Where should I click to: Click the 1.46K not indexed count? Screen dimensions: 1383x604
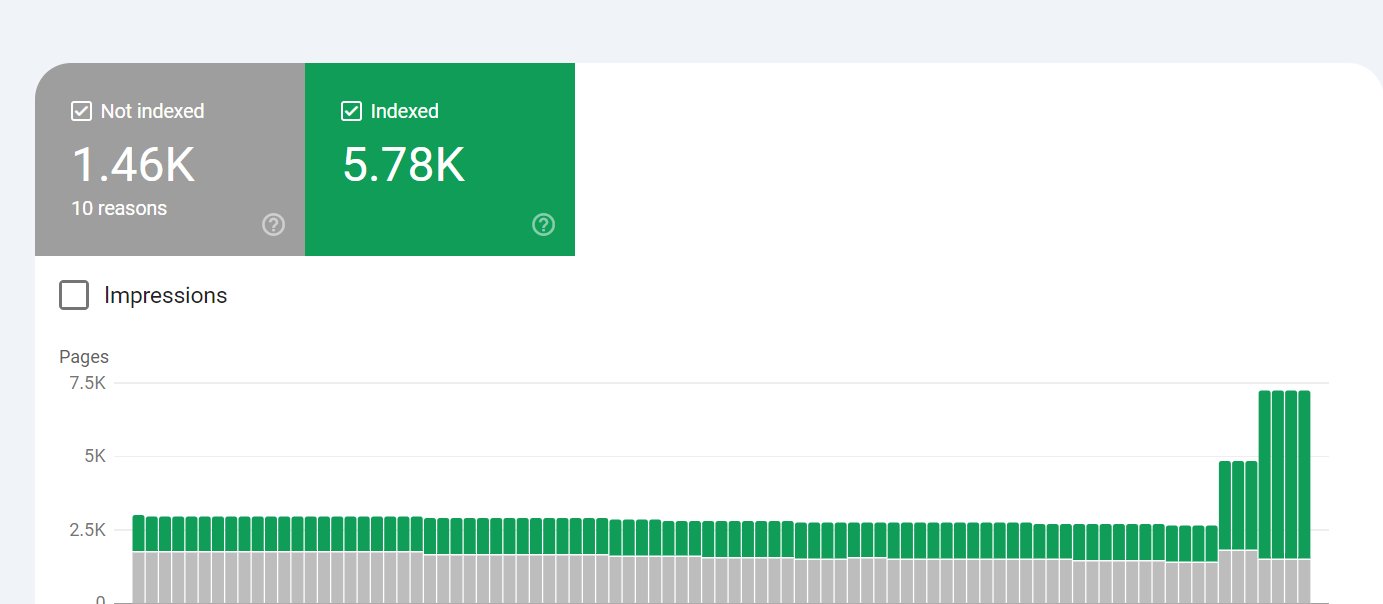click(133, 164)
